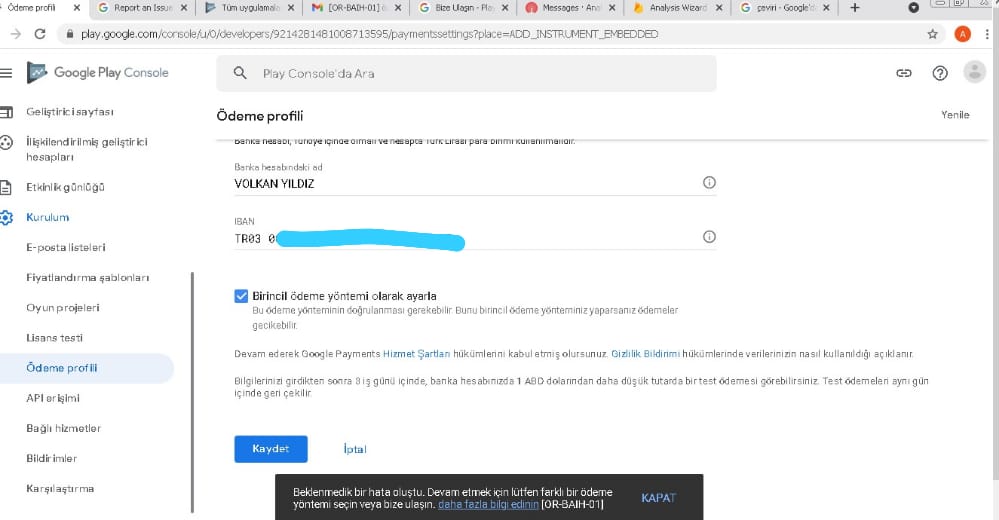The width and height of the screenshot is (999, 520).
Task: Copy link via the chain icon
Action: (x=903, y=73)
